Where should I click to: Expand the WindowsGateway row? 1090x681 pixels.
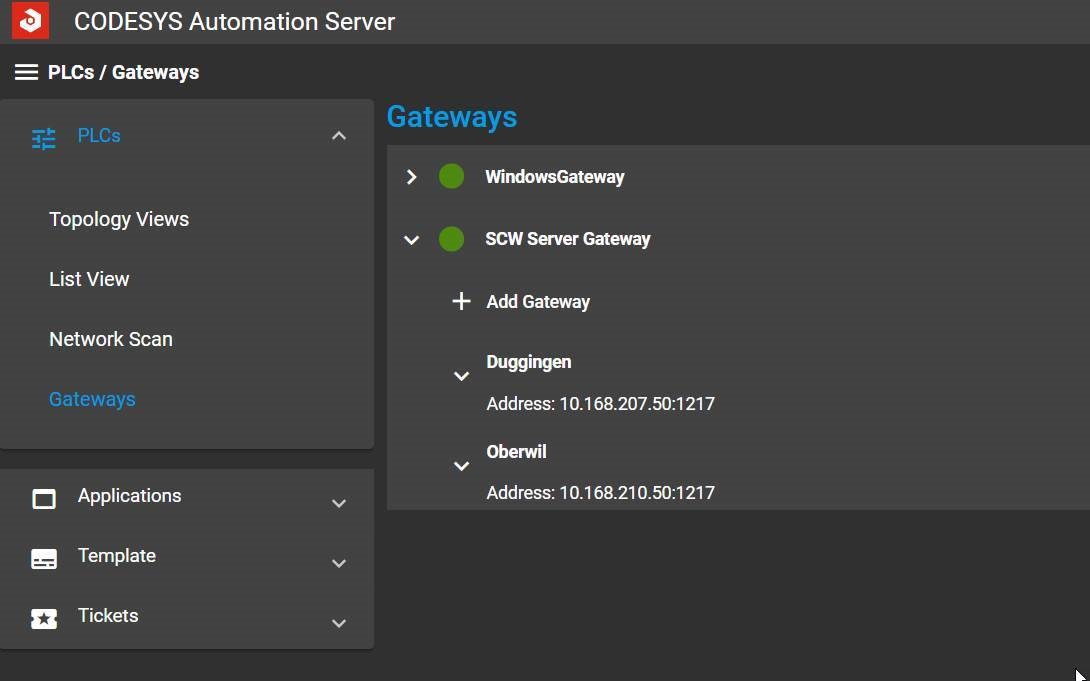[412, 177]
